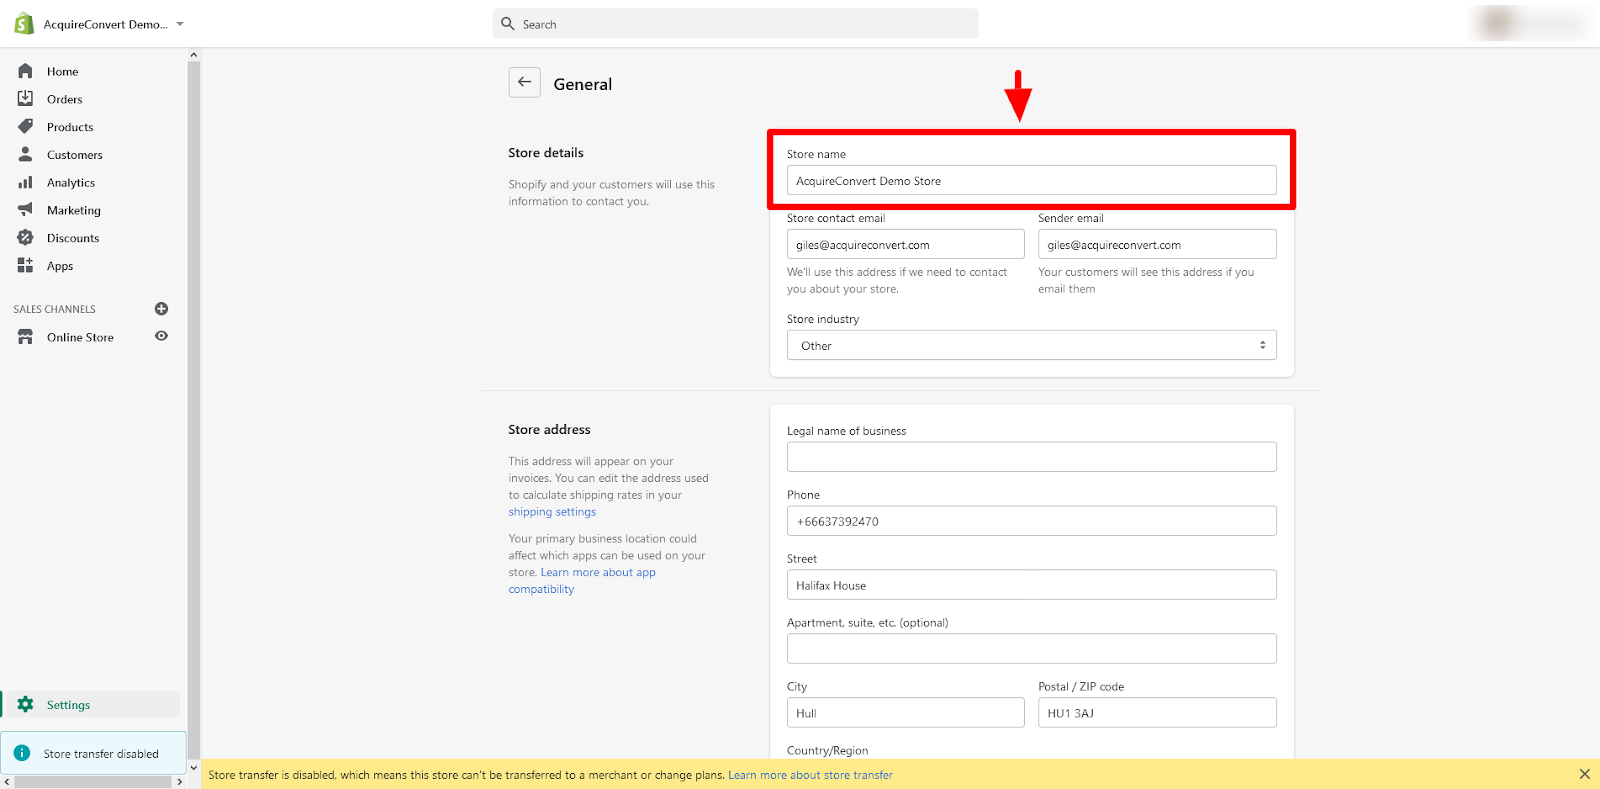Viewport: 1600px width, 789px height.
Task: Follow the shipping settings link
Action: pyautogui.click(x=552, y=512)
